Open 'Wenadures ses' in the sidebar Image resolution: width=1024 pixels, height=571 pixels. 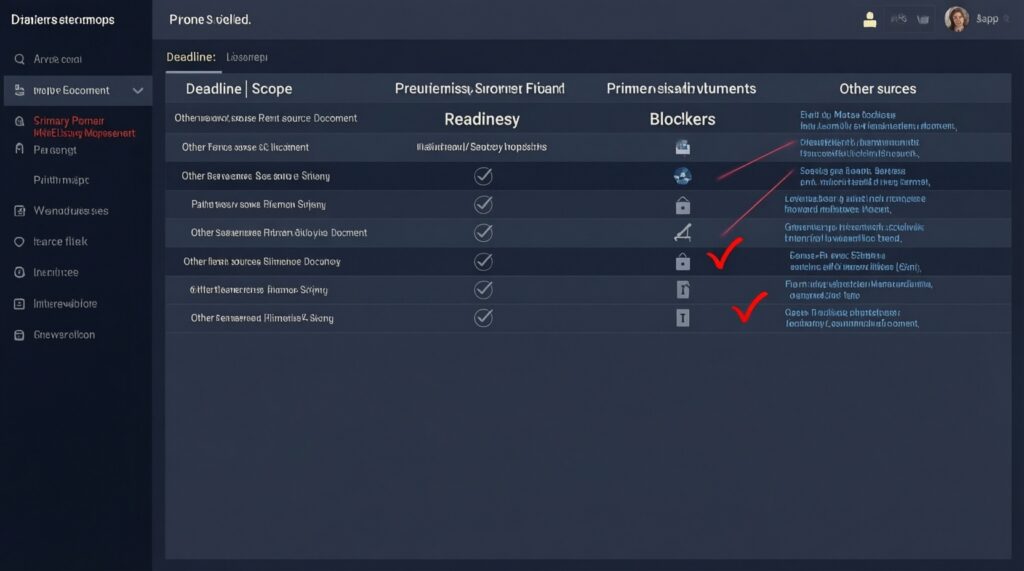(x=70, y=211)
